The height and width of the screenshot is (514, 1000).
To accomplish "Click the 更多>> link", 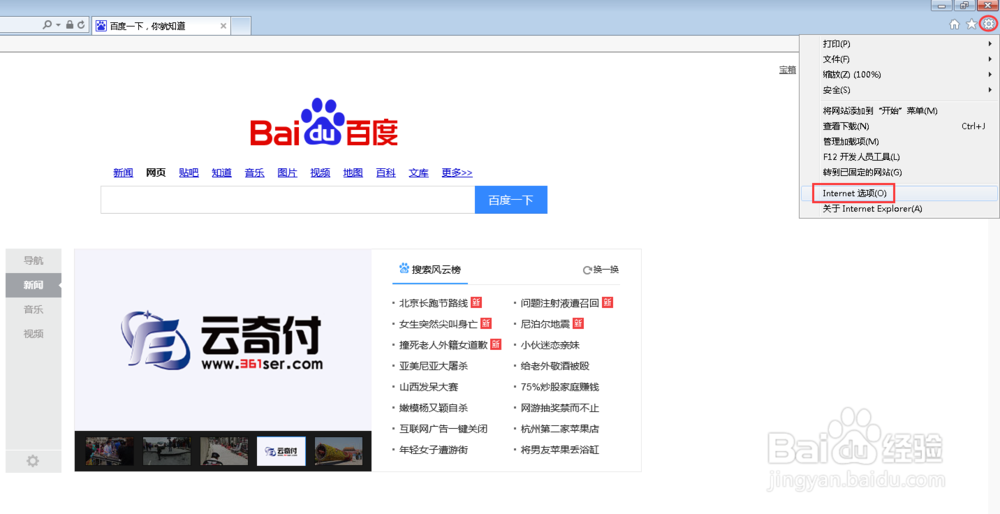I will [x=457, y=173].
